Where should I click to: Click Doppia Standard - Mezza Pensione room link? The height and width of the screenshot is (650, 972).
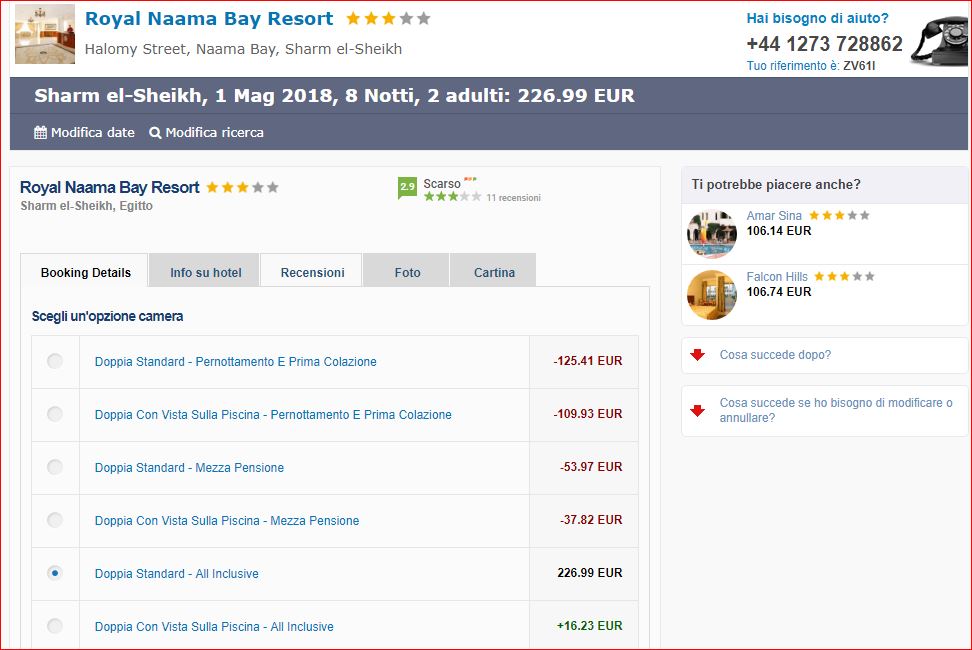pos(189,468)
